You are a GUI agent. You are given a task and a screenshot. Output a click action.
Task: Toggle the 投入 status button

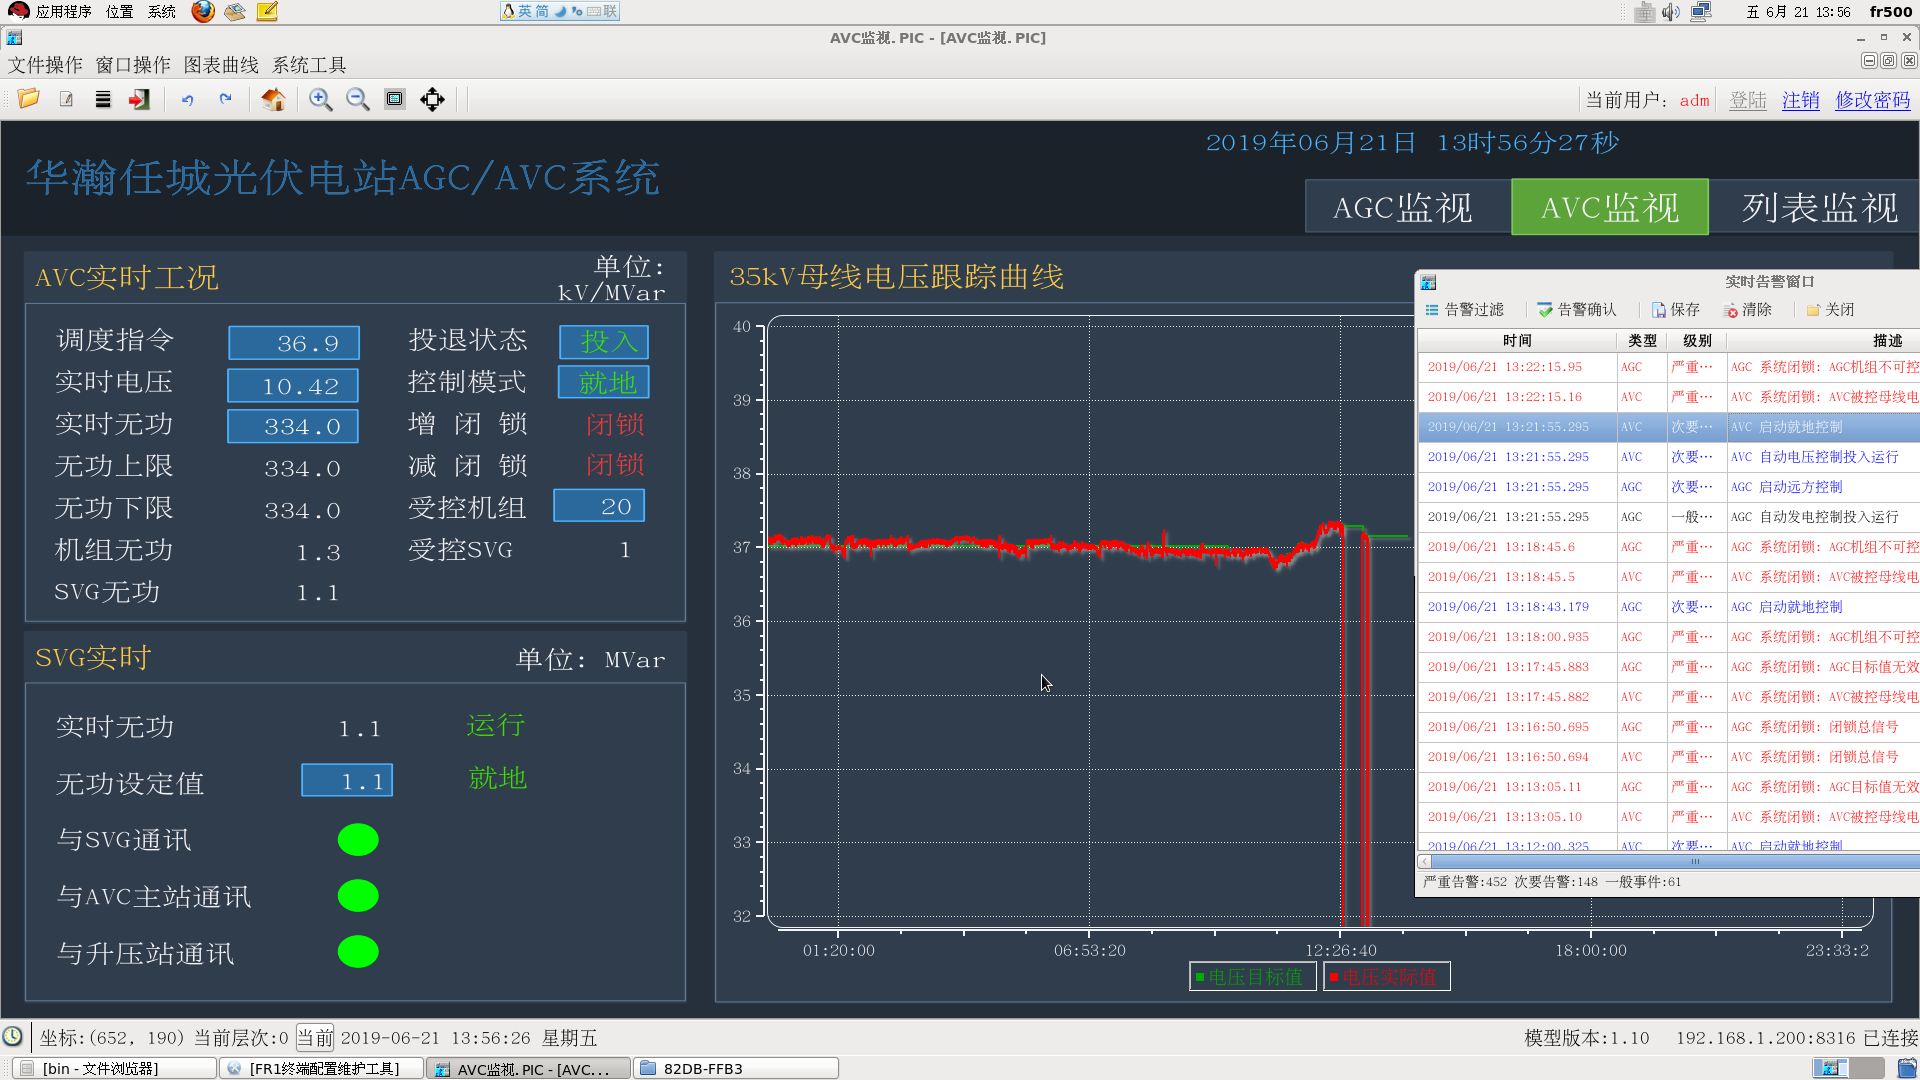604,342
